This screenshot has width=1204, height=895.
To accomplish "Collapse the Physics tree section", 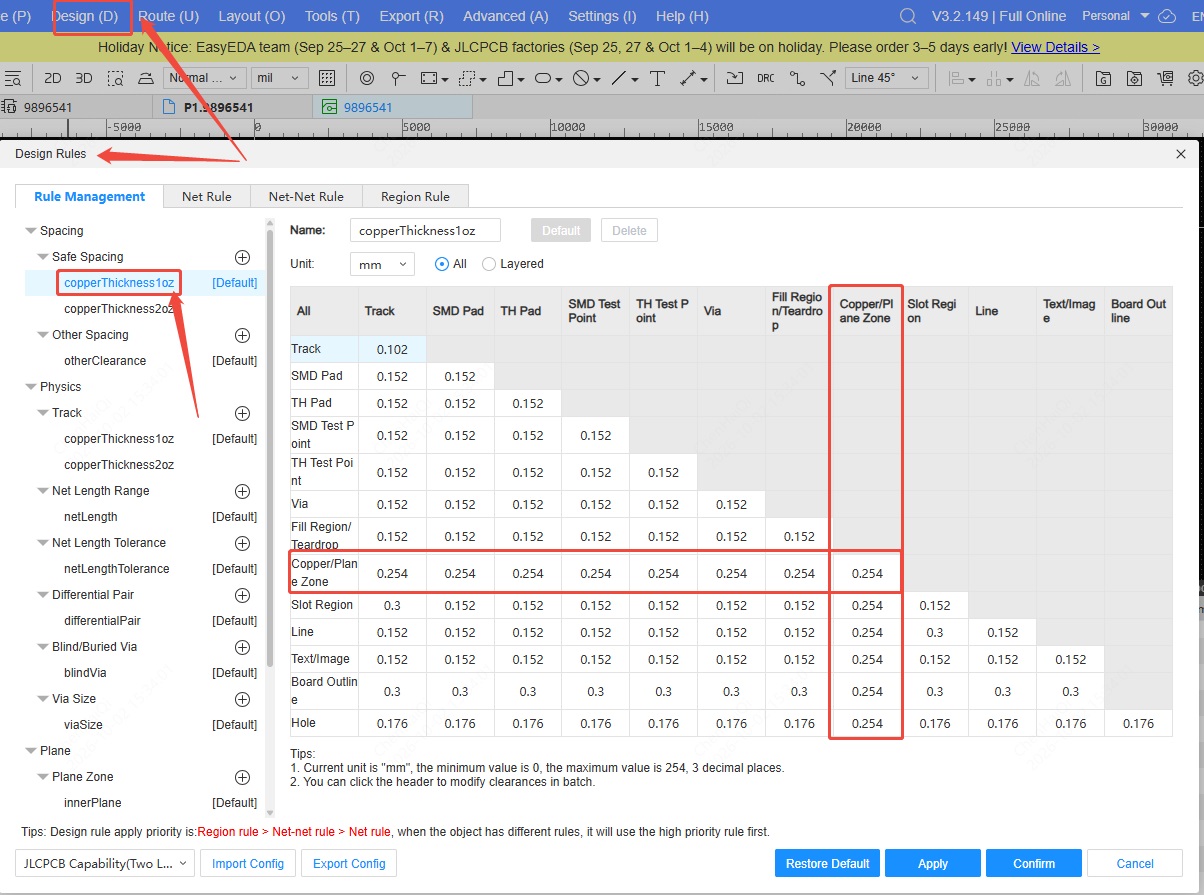I will coord(30,387).
